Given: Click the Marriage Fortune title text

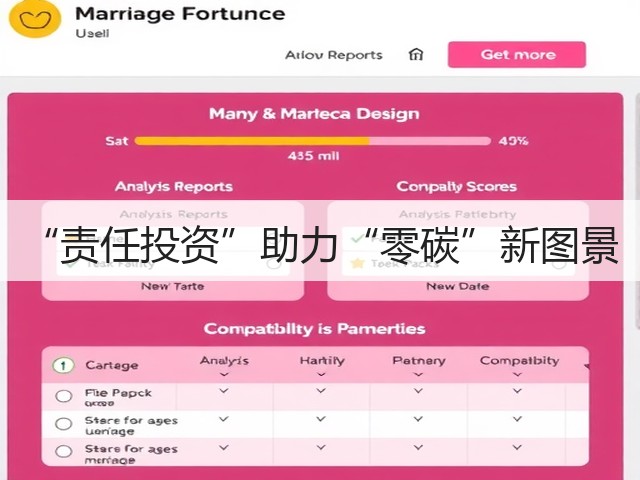Looking at the screenshot, I should pyautogui.click(x=180, y=14).
